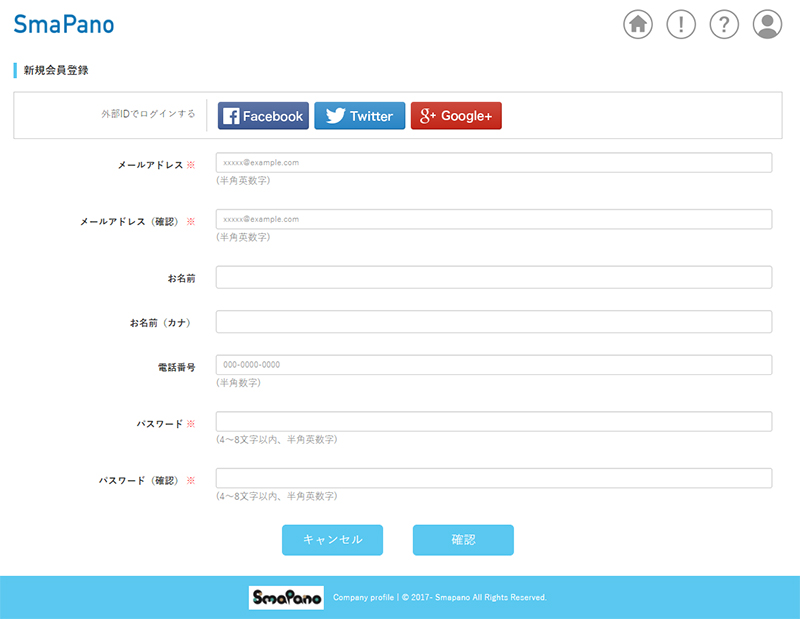
Task: Click the 新規会員登録 page heading
Action: point(57,71)
